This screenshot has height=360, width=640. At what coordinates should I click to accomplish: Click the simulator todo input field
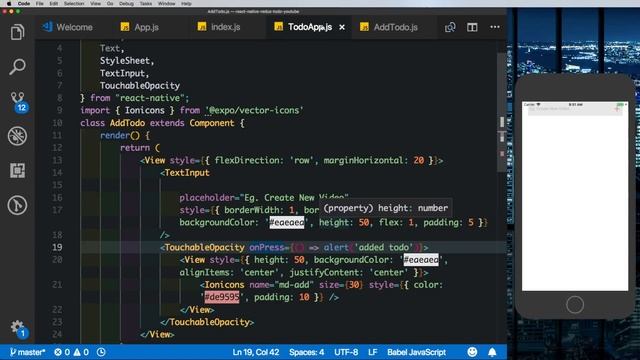(569, 109)
